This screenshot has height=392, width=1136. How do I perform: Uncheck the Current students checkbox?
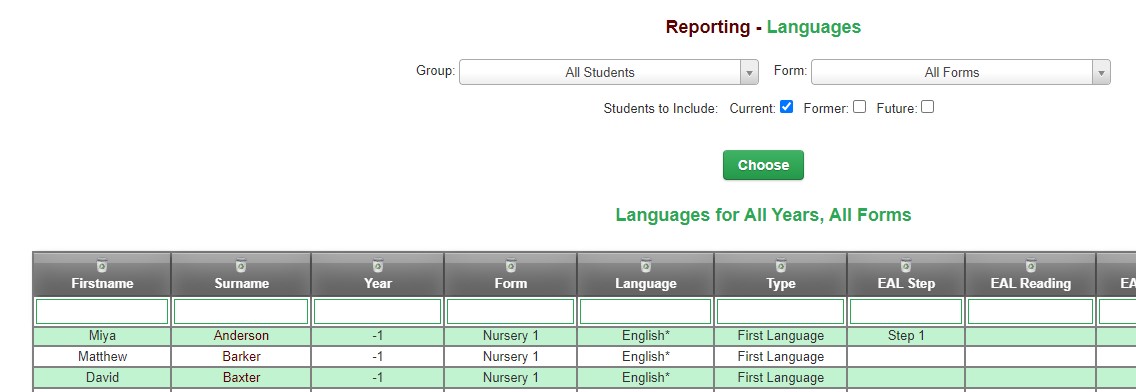(786, 107)
